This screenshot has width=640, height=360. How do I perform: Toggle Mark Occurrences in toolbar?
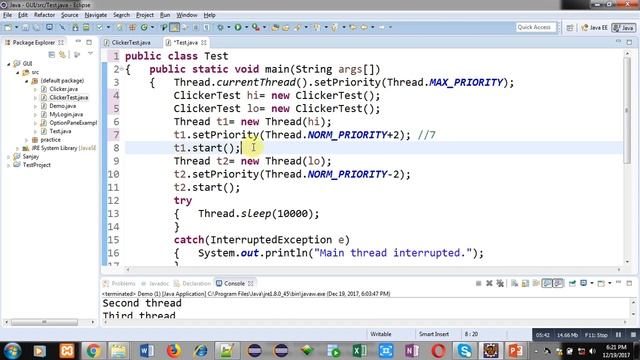174,27
